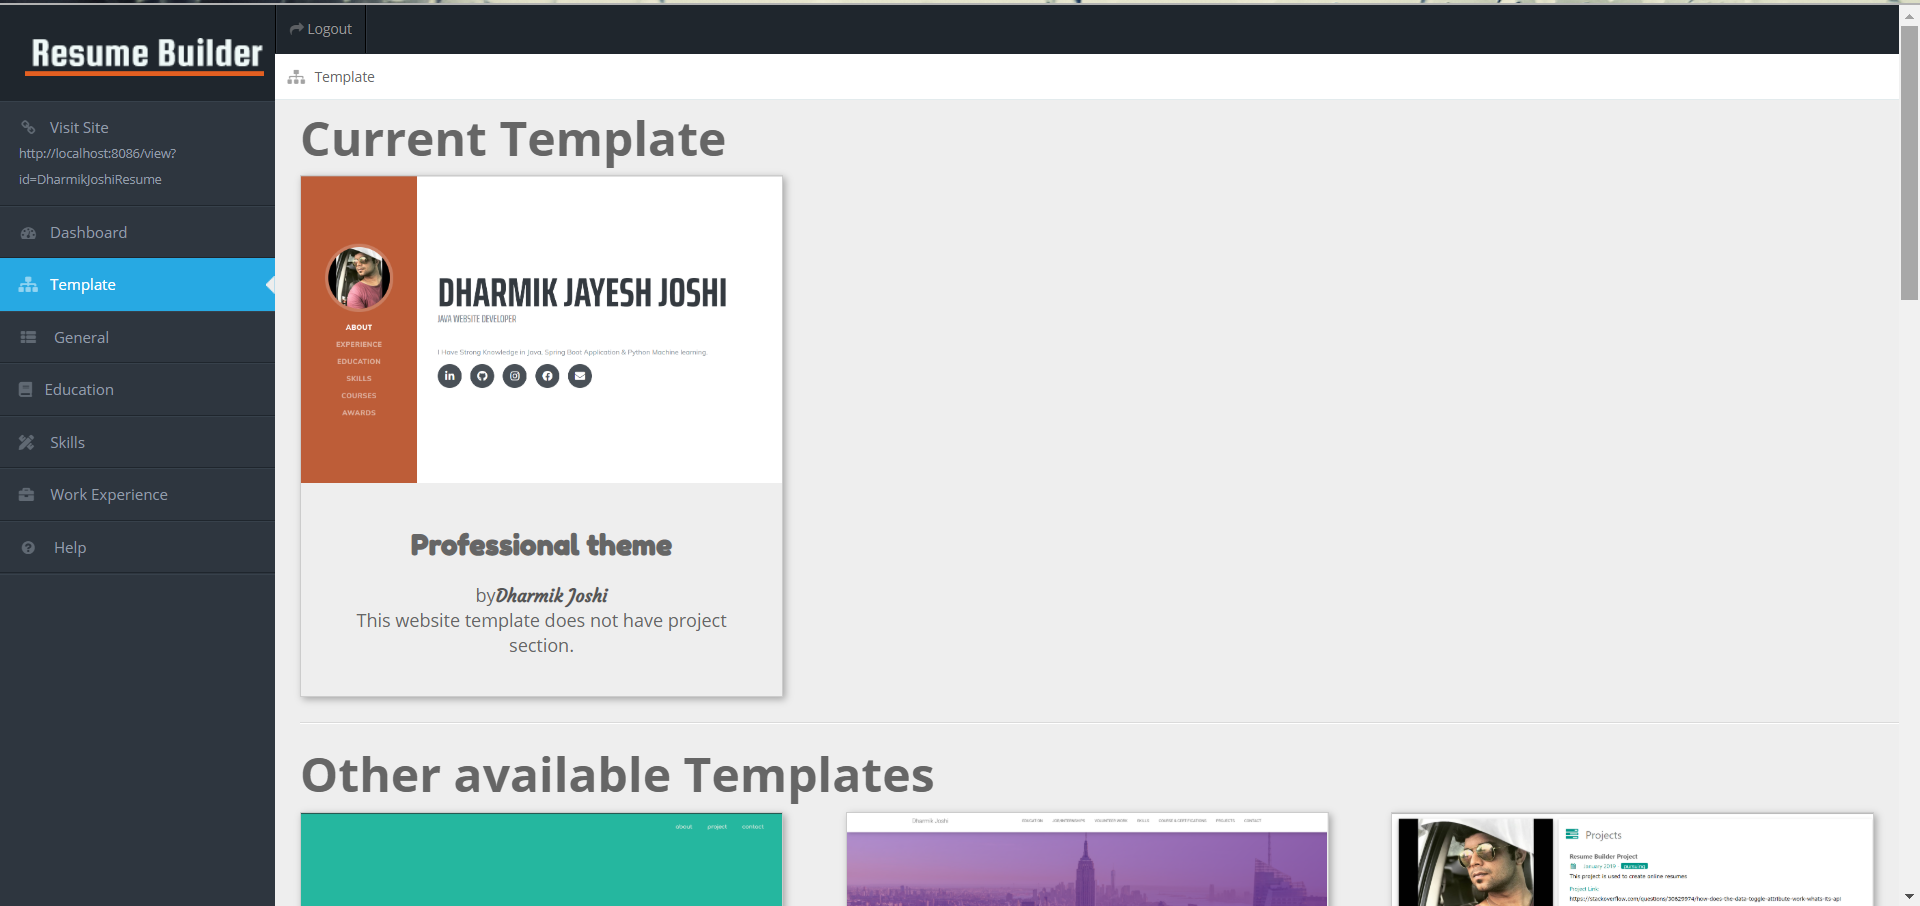Click the Logout arrow icon
1920x906 pixels.
point(295,28)
